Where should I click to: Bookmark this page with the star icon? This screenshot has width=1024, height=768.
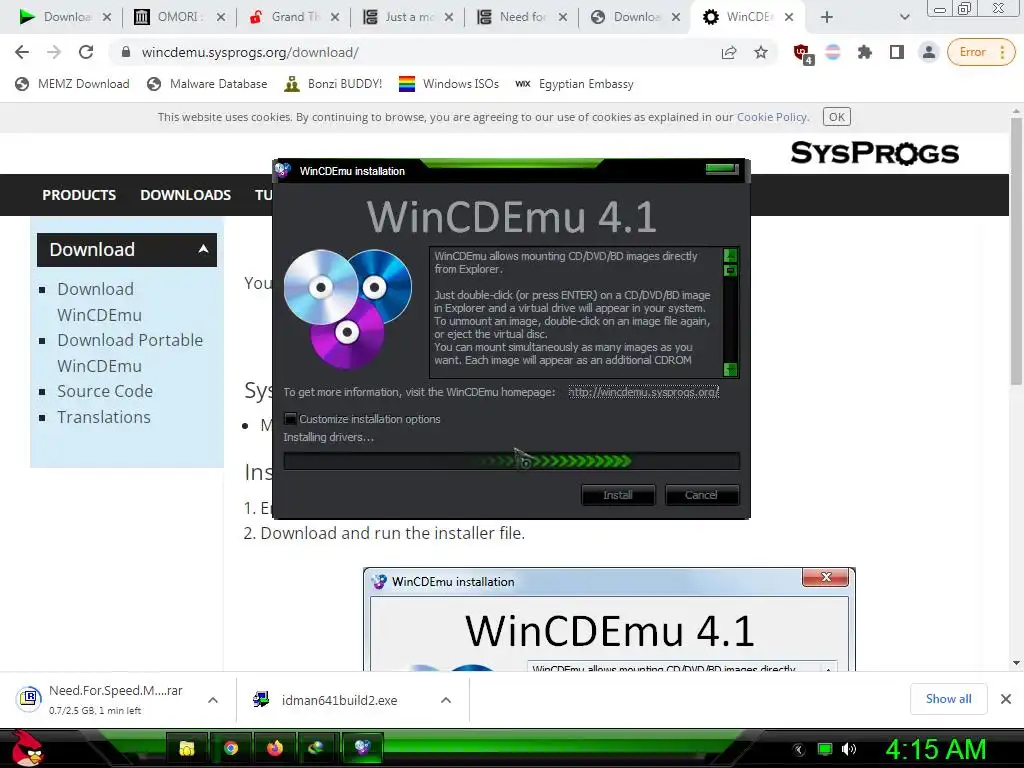761,52
